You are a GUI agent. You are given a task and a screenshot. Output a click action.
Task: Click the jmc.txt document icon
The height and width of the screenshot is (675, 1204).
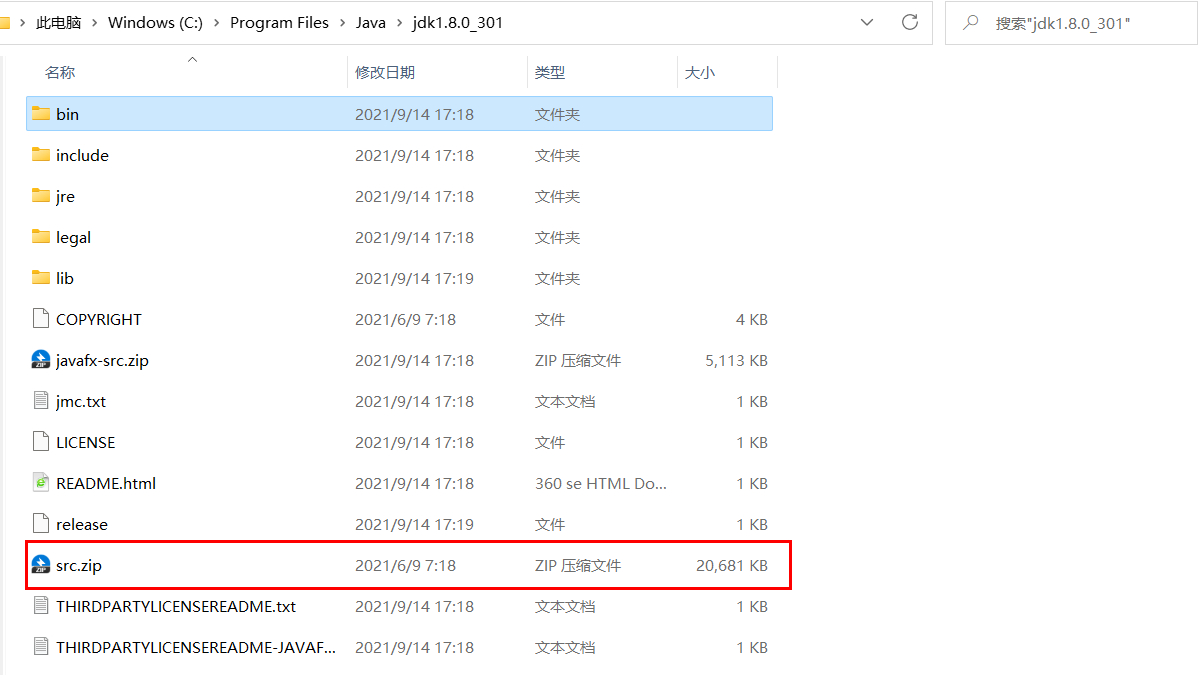pyautogui.click(x=40, y=401)
